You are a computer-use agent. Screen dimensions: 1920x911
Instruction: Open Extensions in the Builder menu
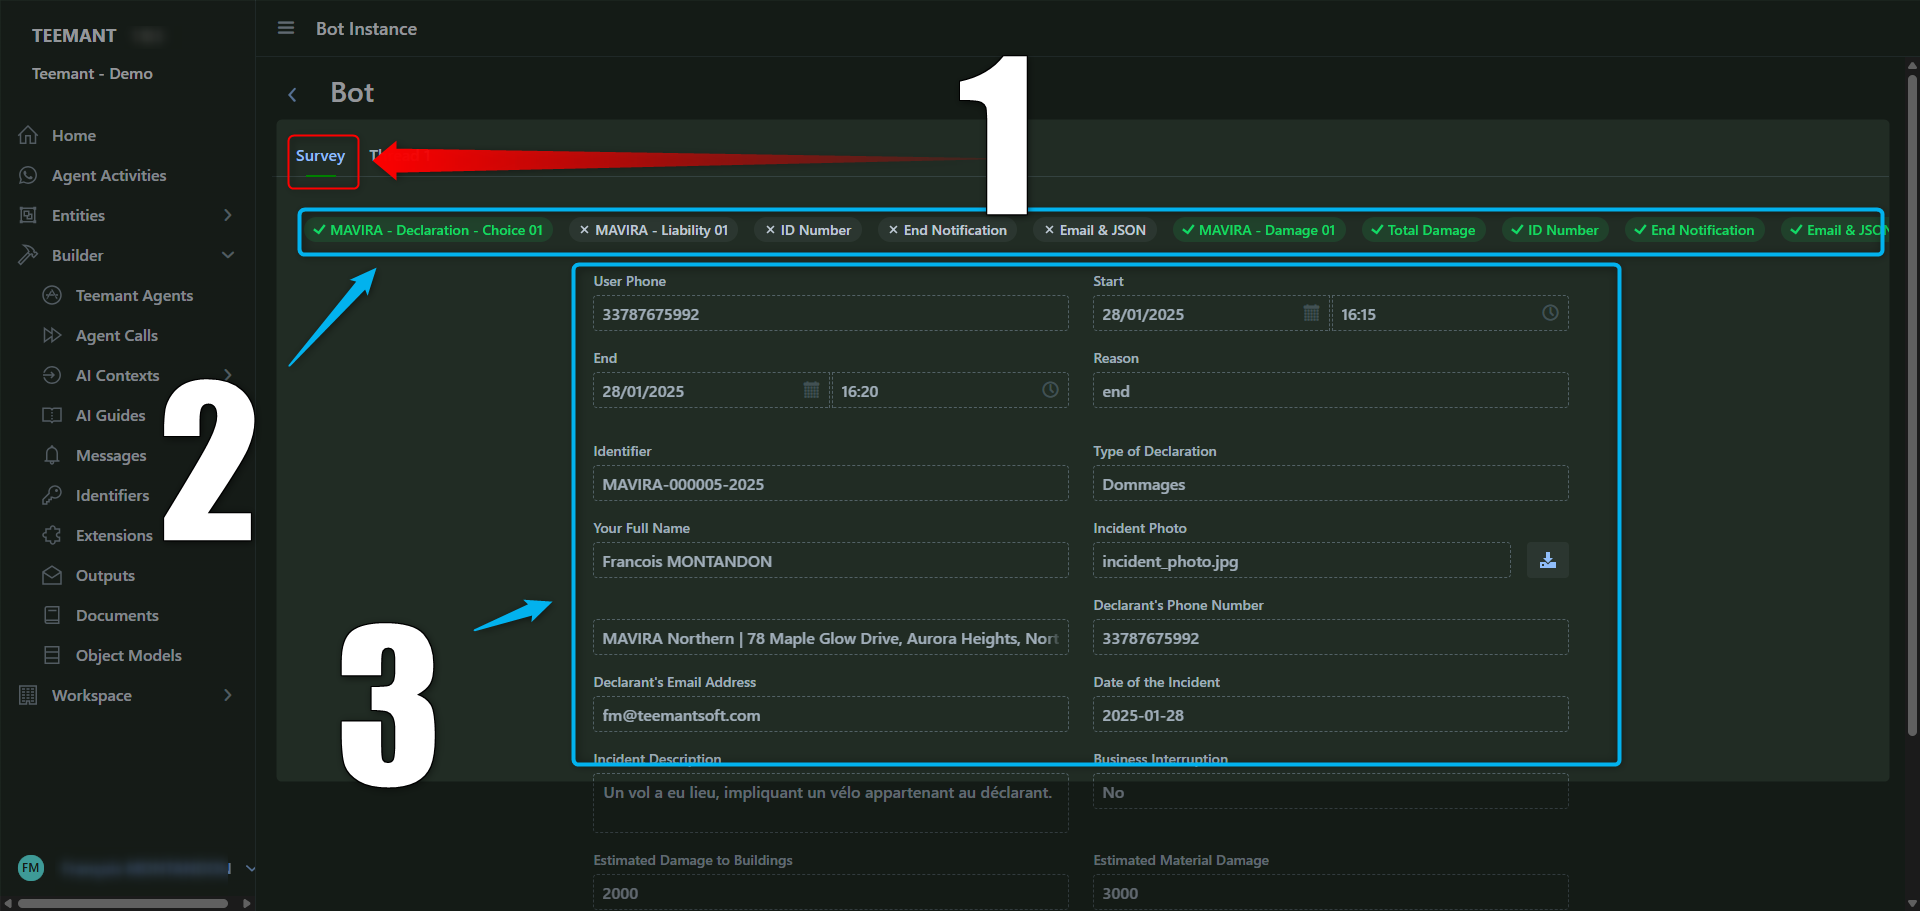coord(114,536)
